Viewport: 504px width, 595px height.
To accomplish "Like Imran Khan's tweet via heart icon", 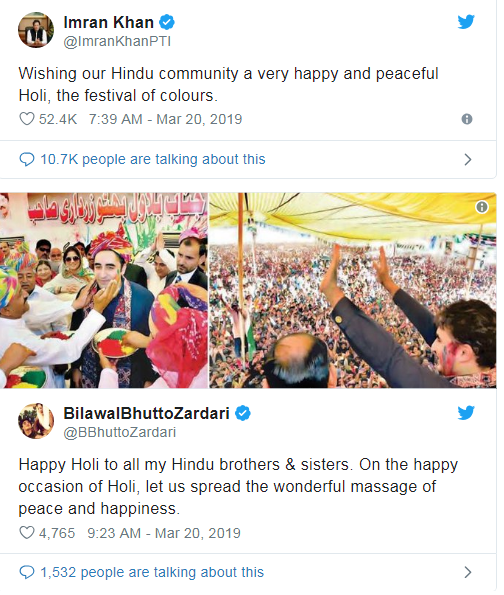I will [x=27, y=119].
